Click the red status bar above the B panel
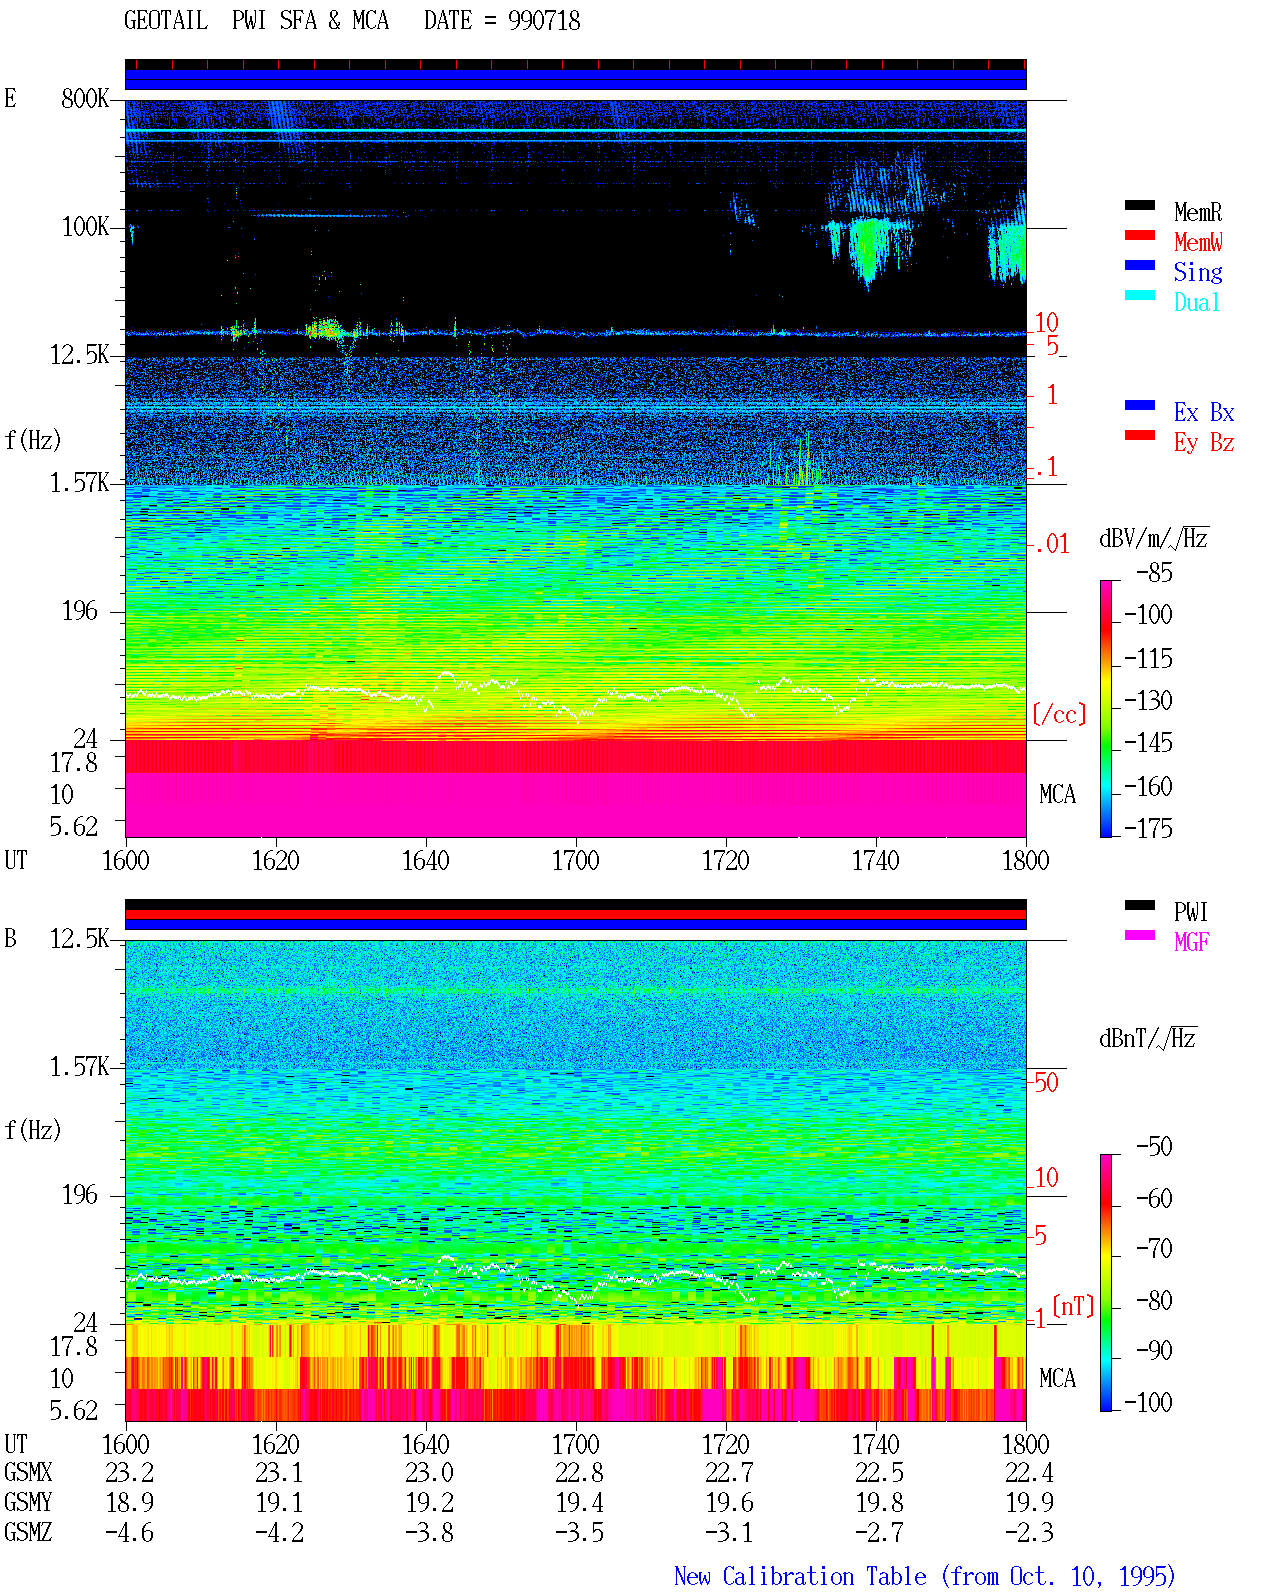Screen dimensions: 1280x1593 (576, 914)
